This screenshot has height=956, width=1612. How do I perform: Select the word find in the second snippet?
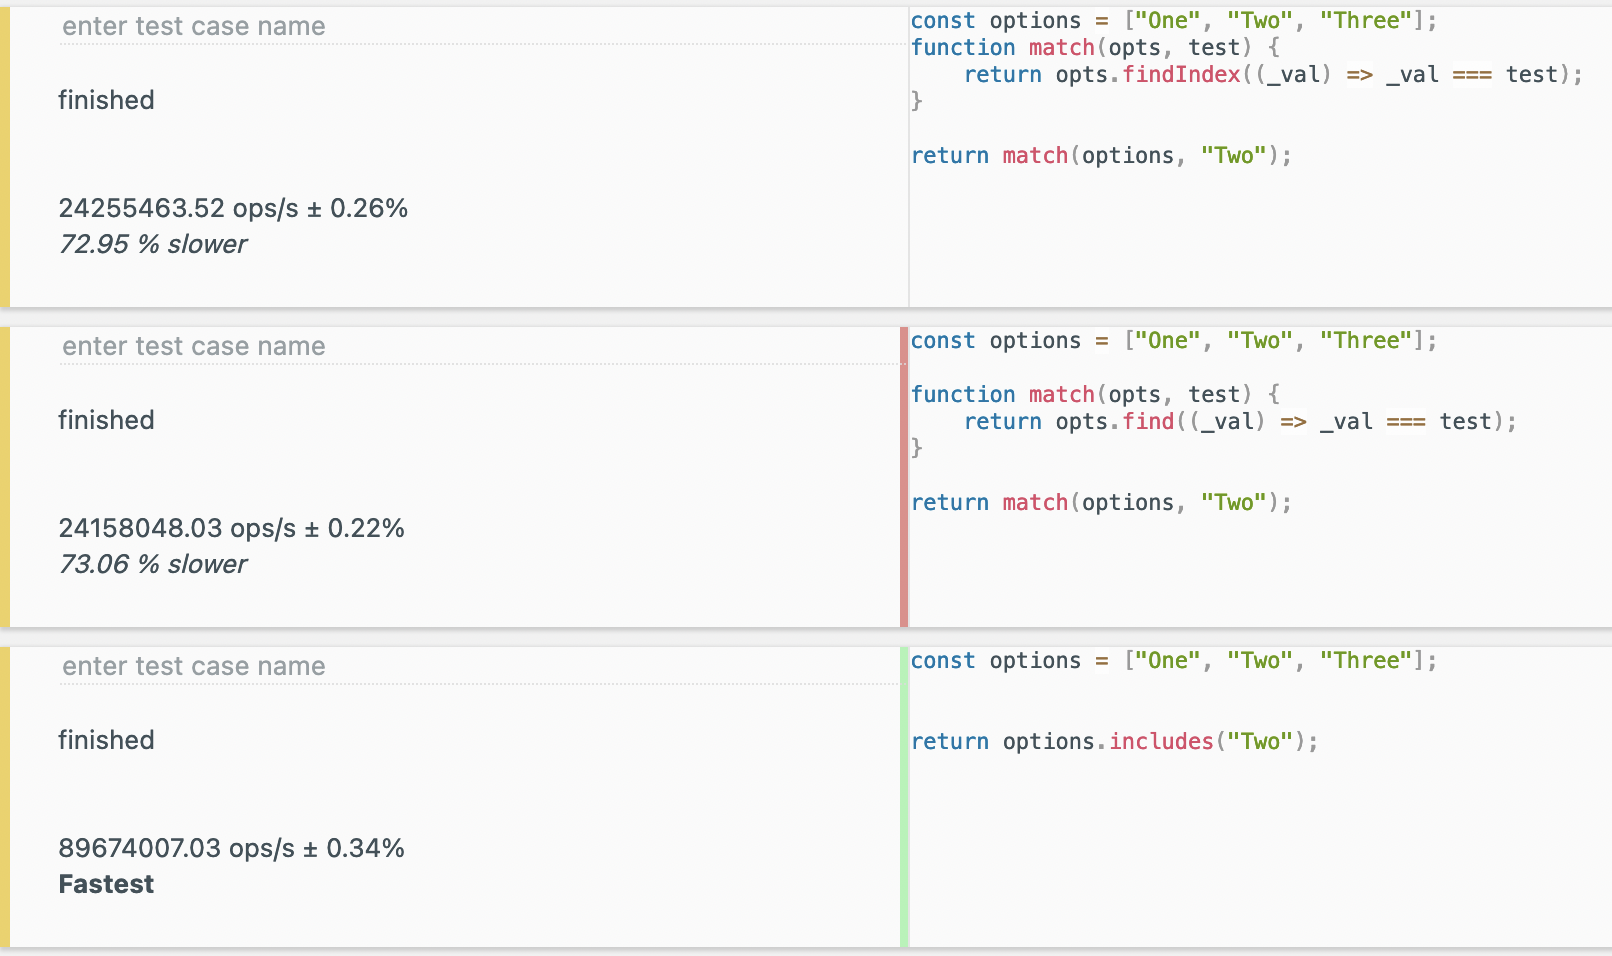coord(1148,421)
